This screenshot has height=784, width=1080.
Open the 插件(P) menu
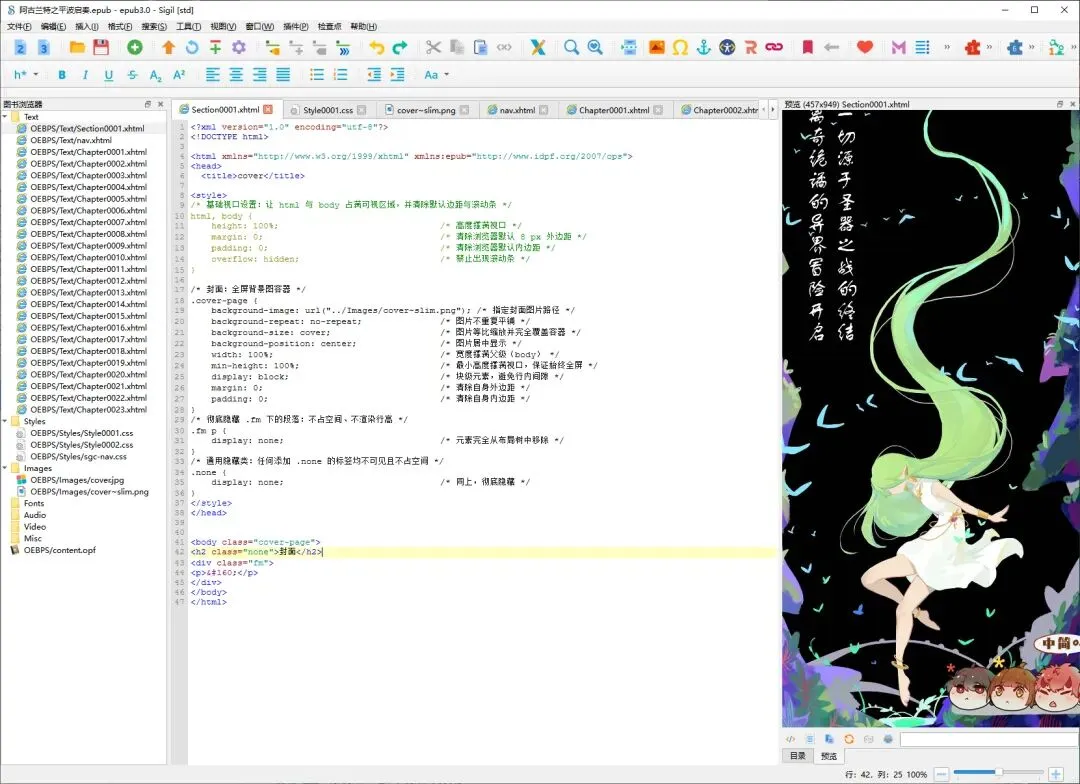[295, 26]
